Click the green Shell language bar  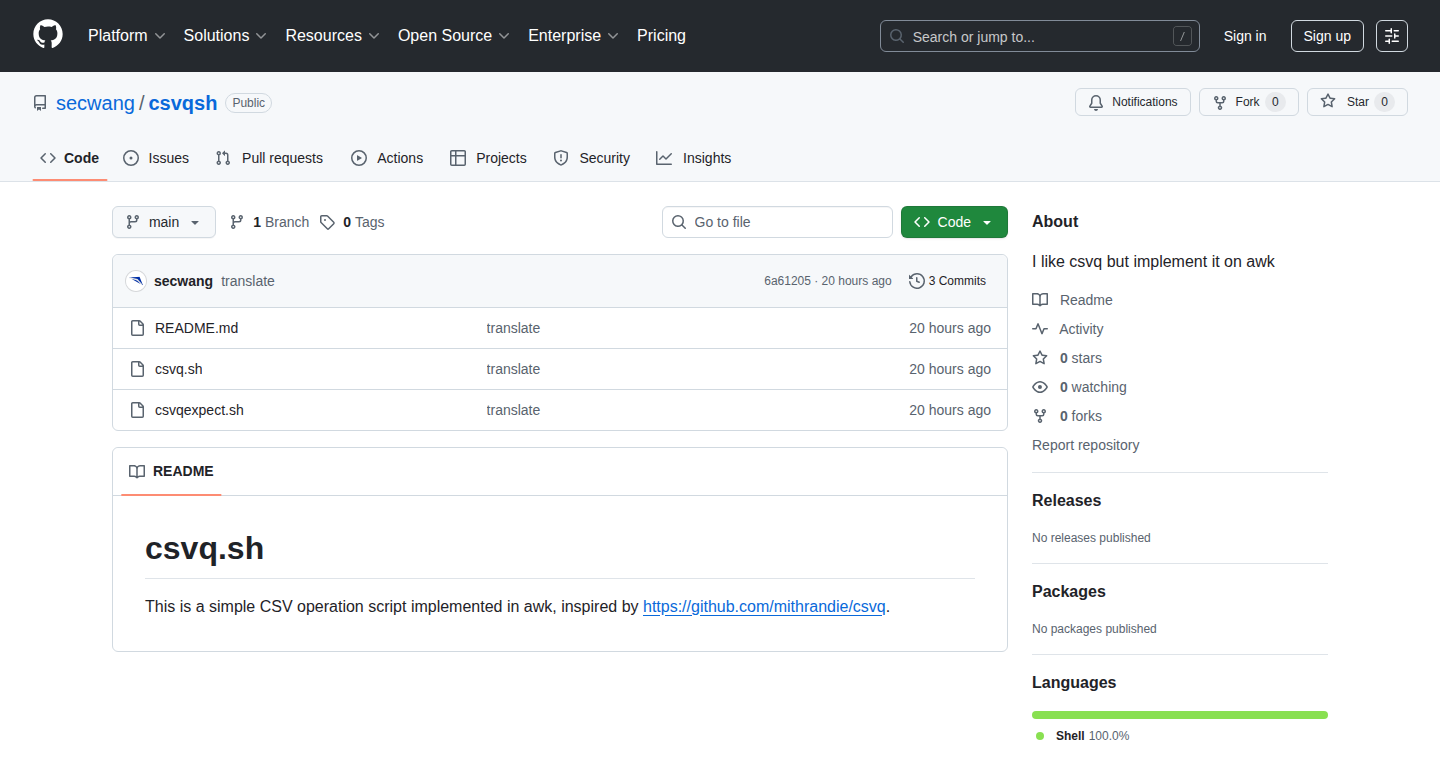(1180, 715)
